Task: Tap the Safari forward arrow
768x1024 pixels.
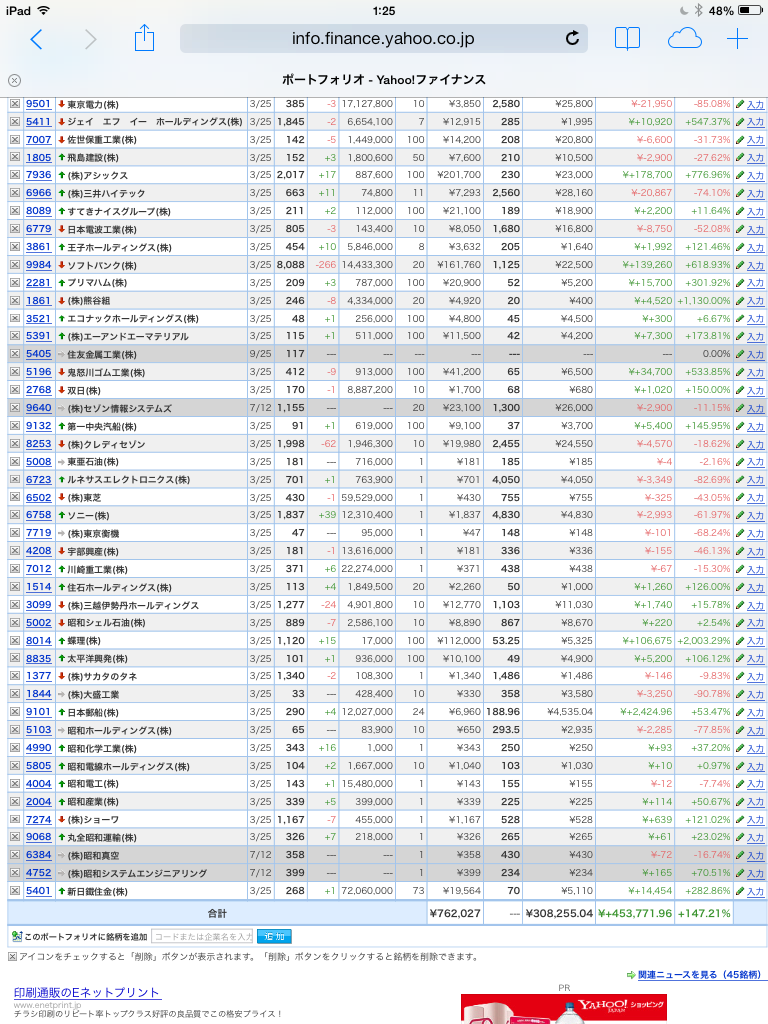Action: click(90, 39)
